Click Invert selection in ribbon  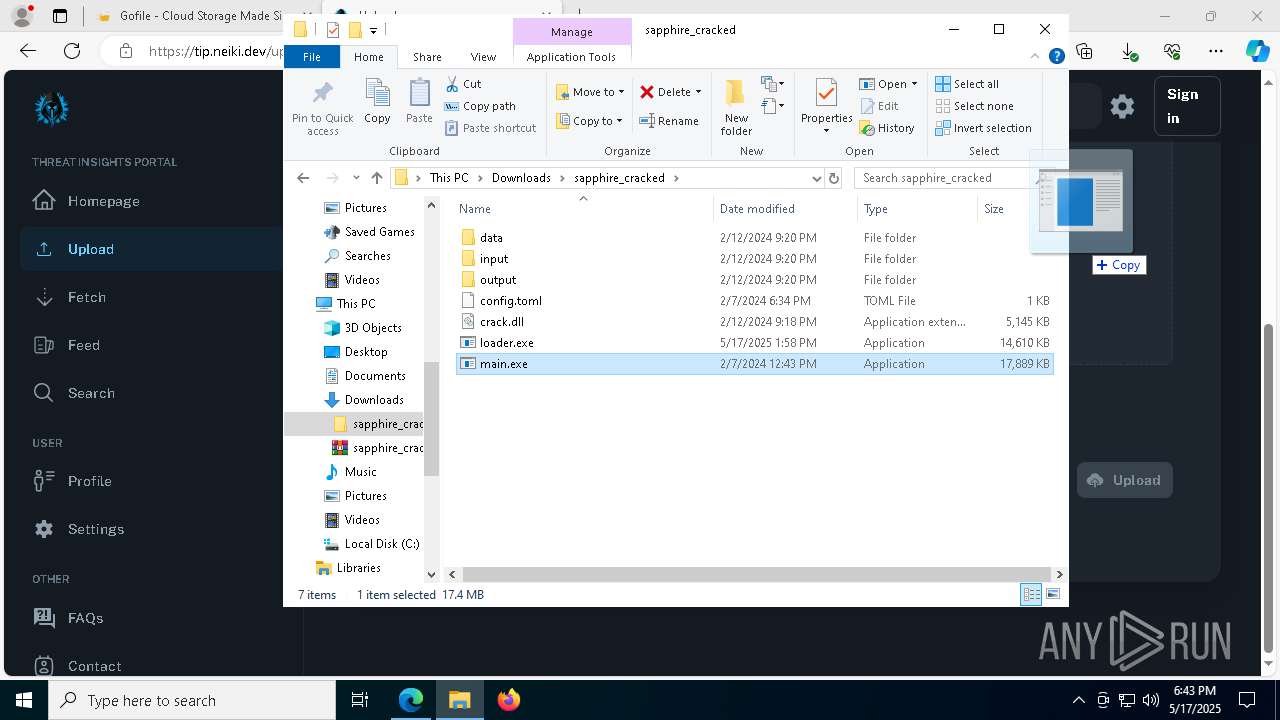click(983, 128)
